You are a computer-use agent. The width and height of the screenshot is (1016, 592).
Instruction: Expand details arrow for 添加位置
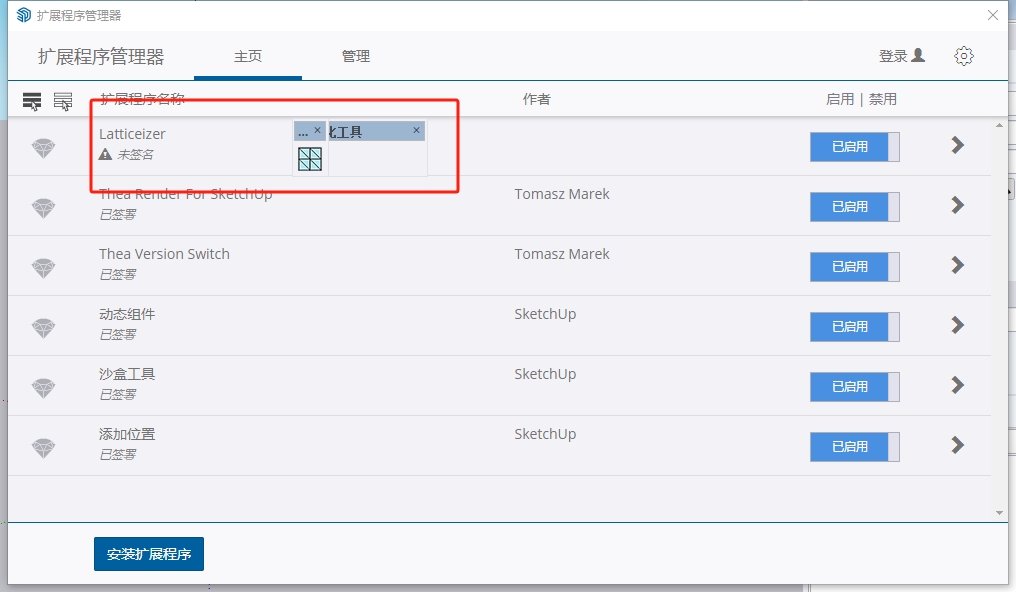pos(958,445)
